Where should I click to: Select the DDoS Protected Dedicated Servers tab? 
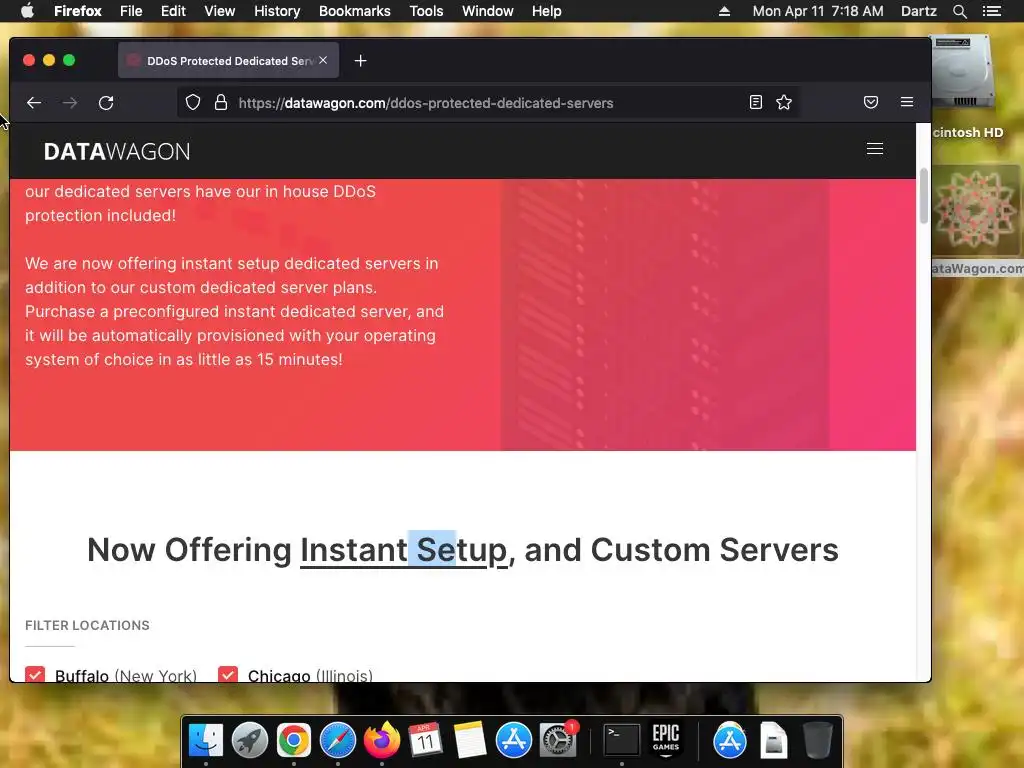[229, 61]
